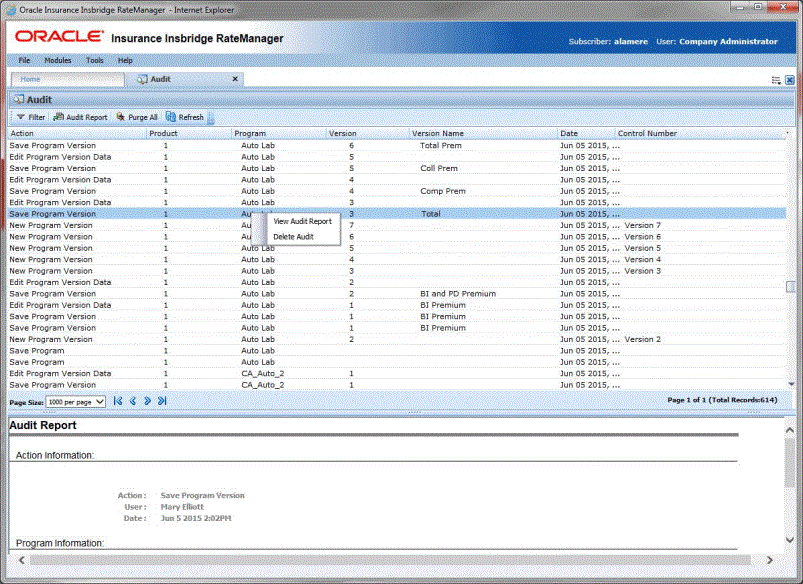Click the 'Jun 5 2015 2:02PM' date value
This screenshot has height=584, width=803.
click(196, 518)
